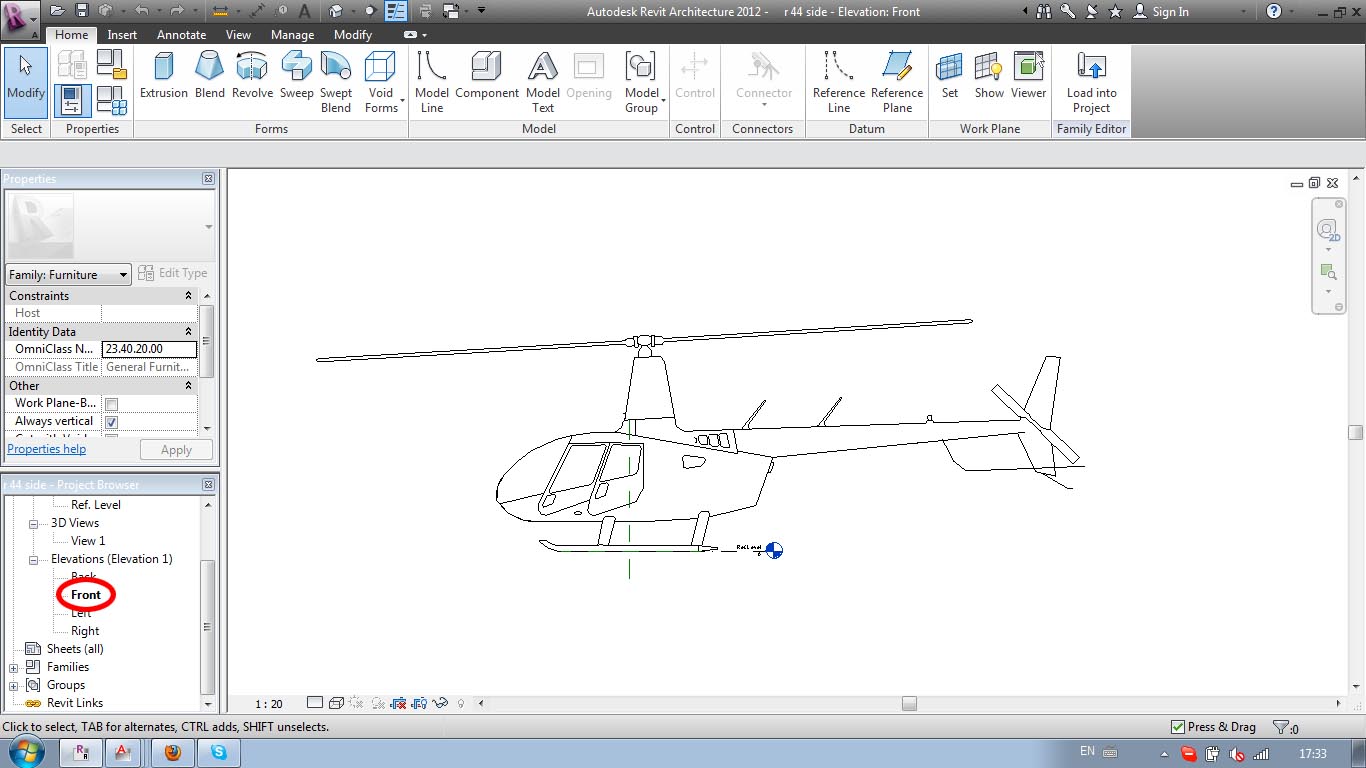
Task: Save the file from quick access toolbar
Action: (x=82, y=11)
